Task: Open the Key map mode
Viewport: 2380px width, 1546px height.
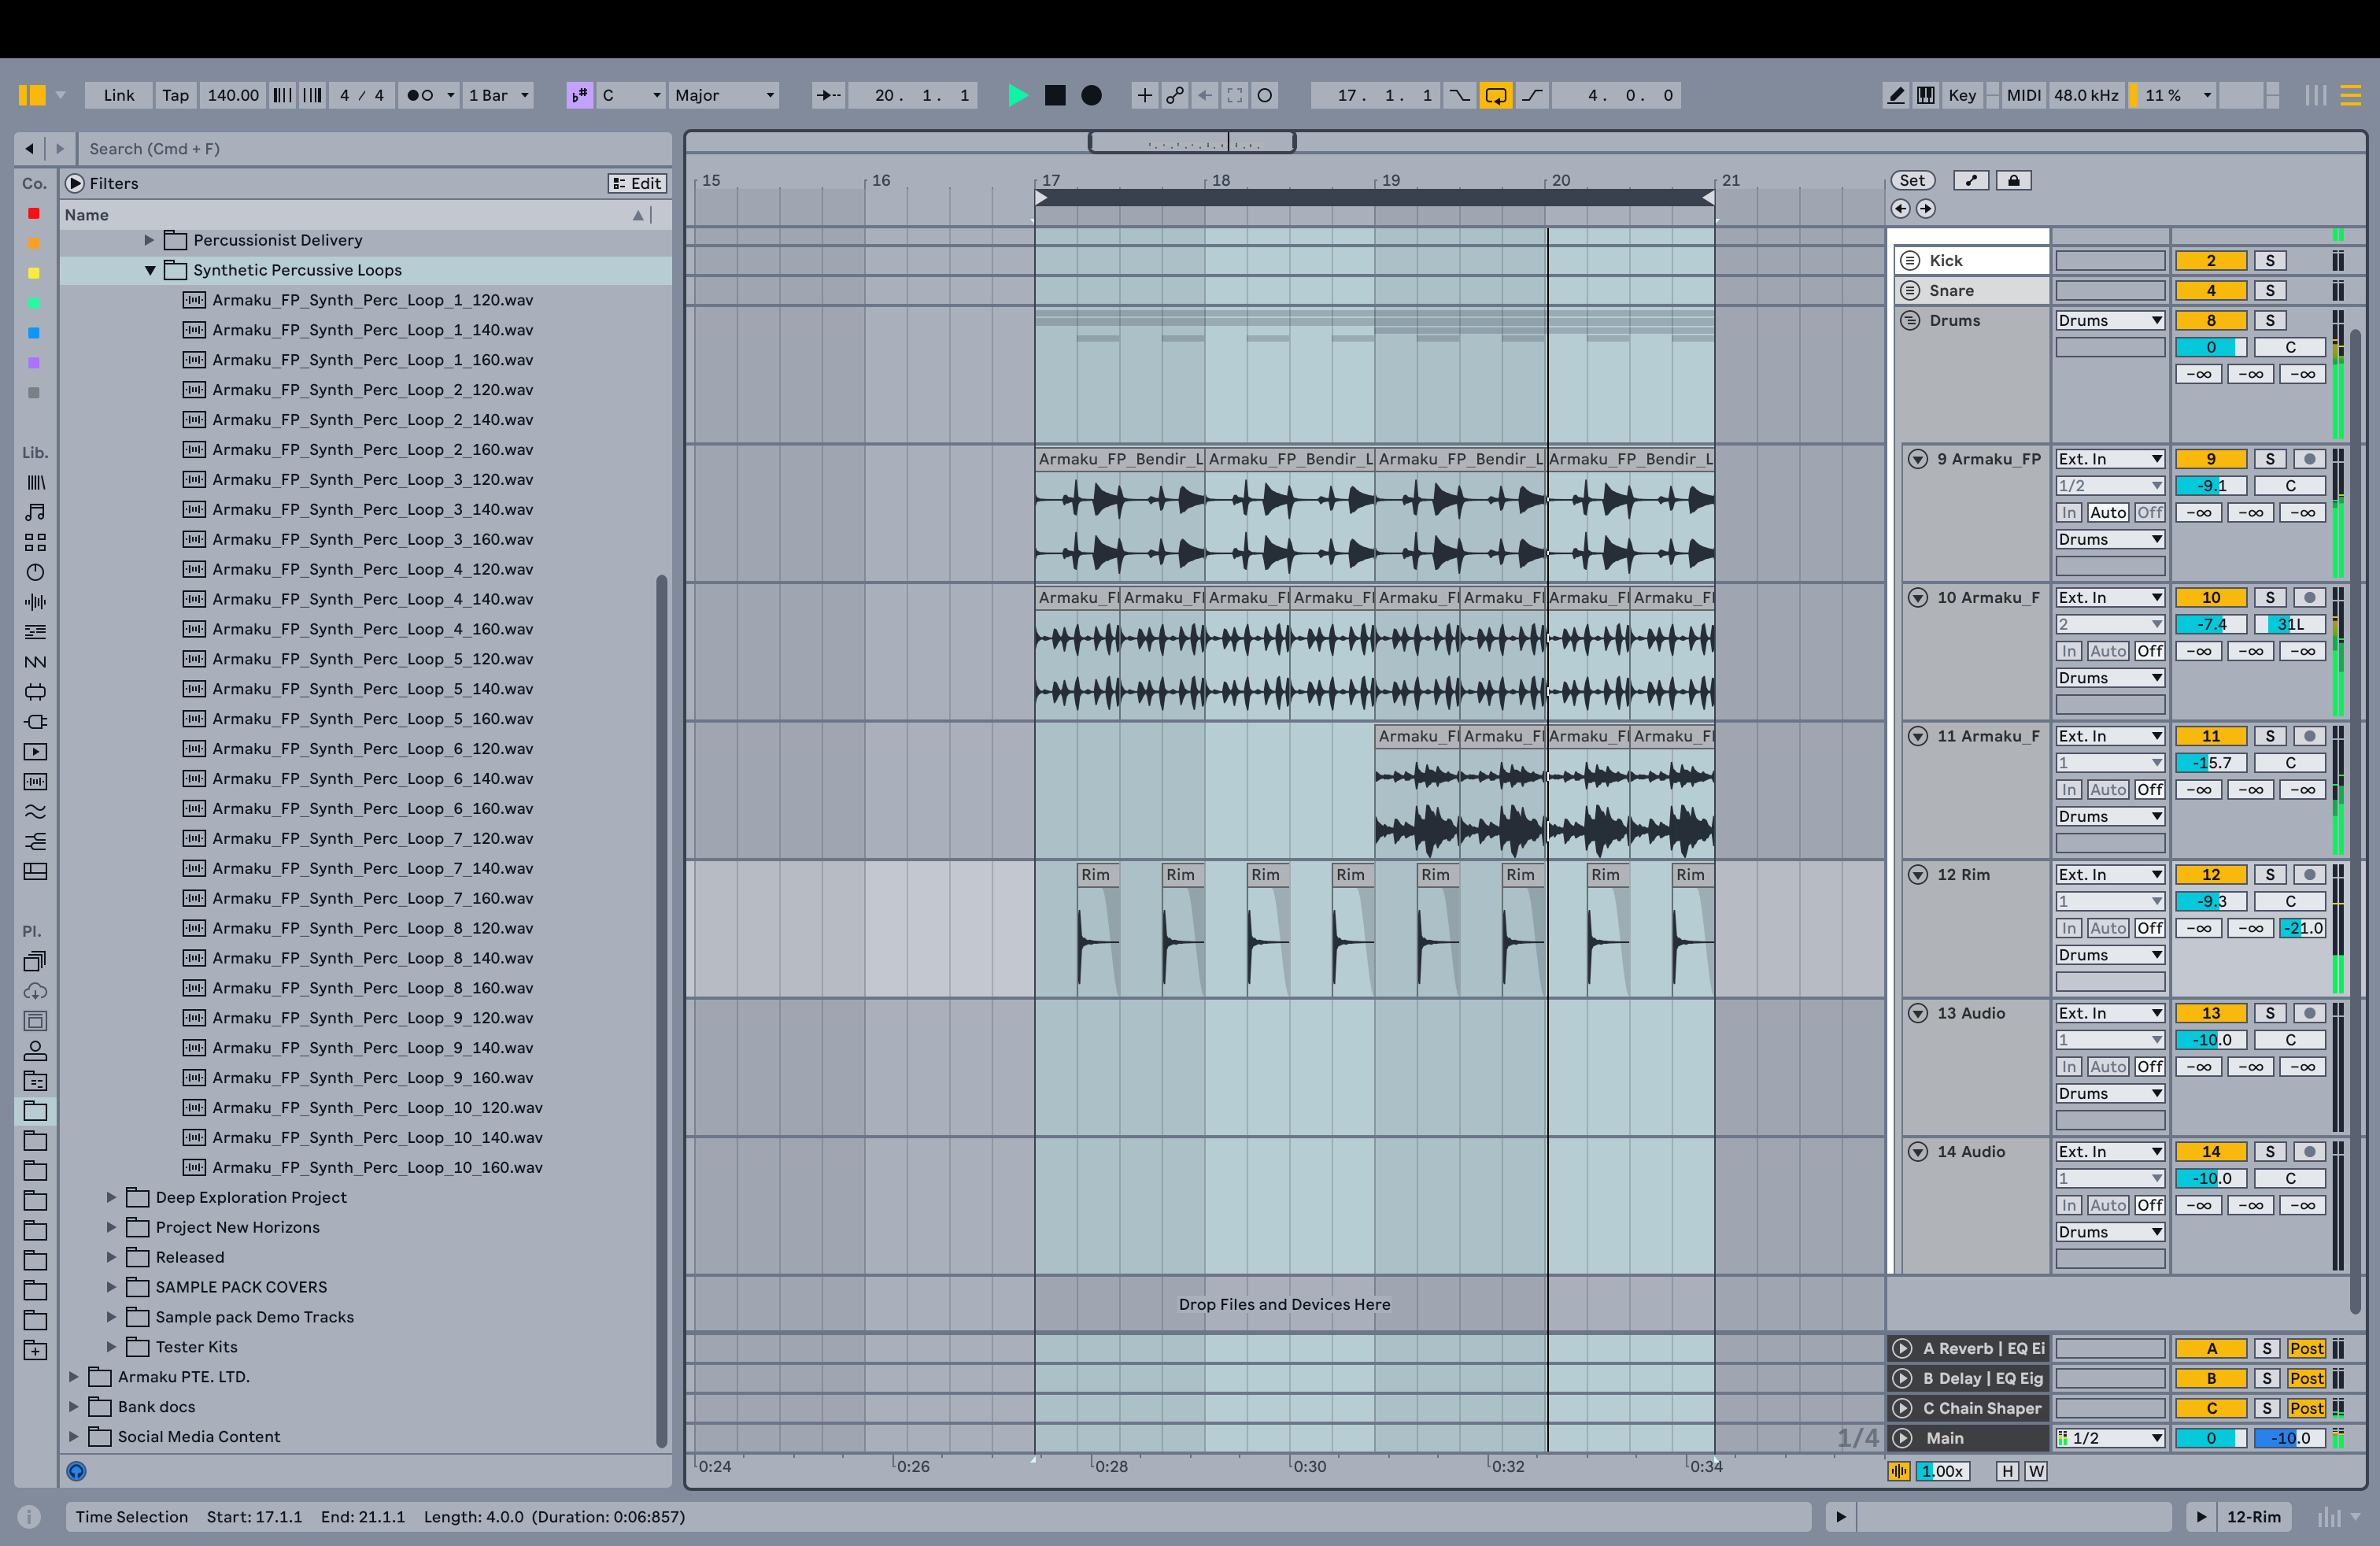Action: click(x=1962, y=95)
